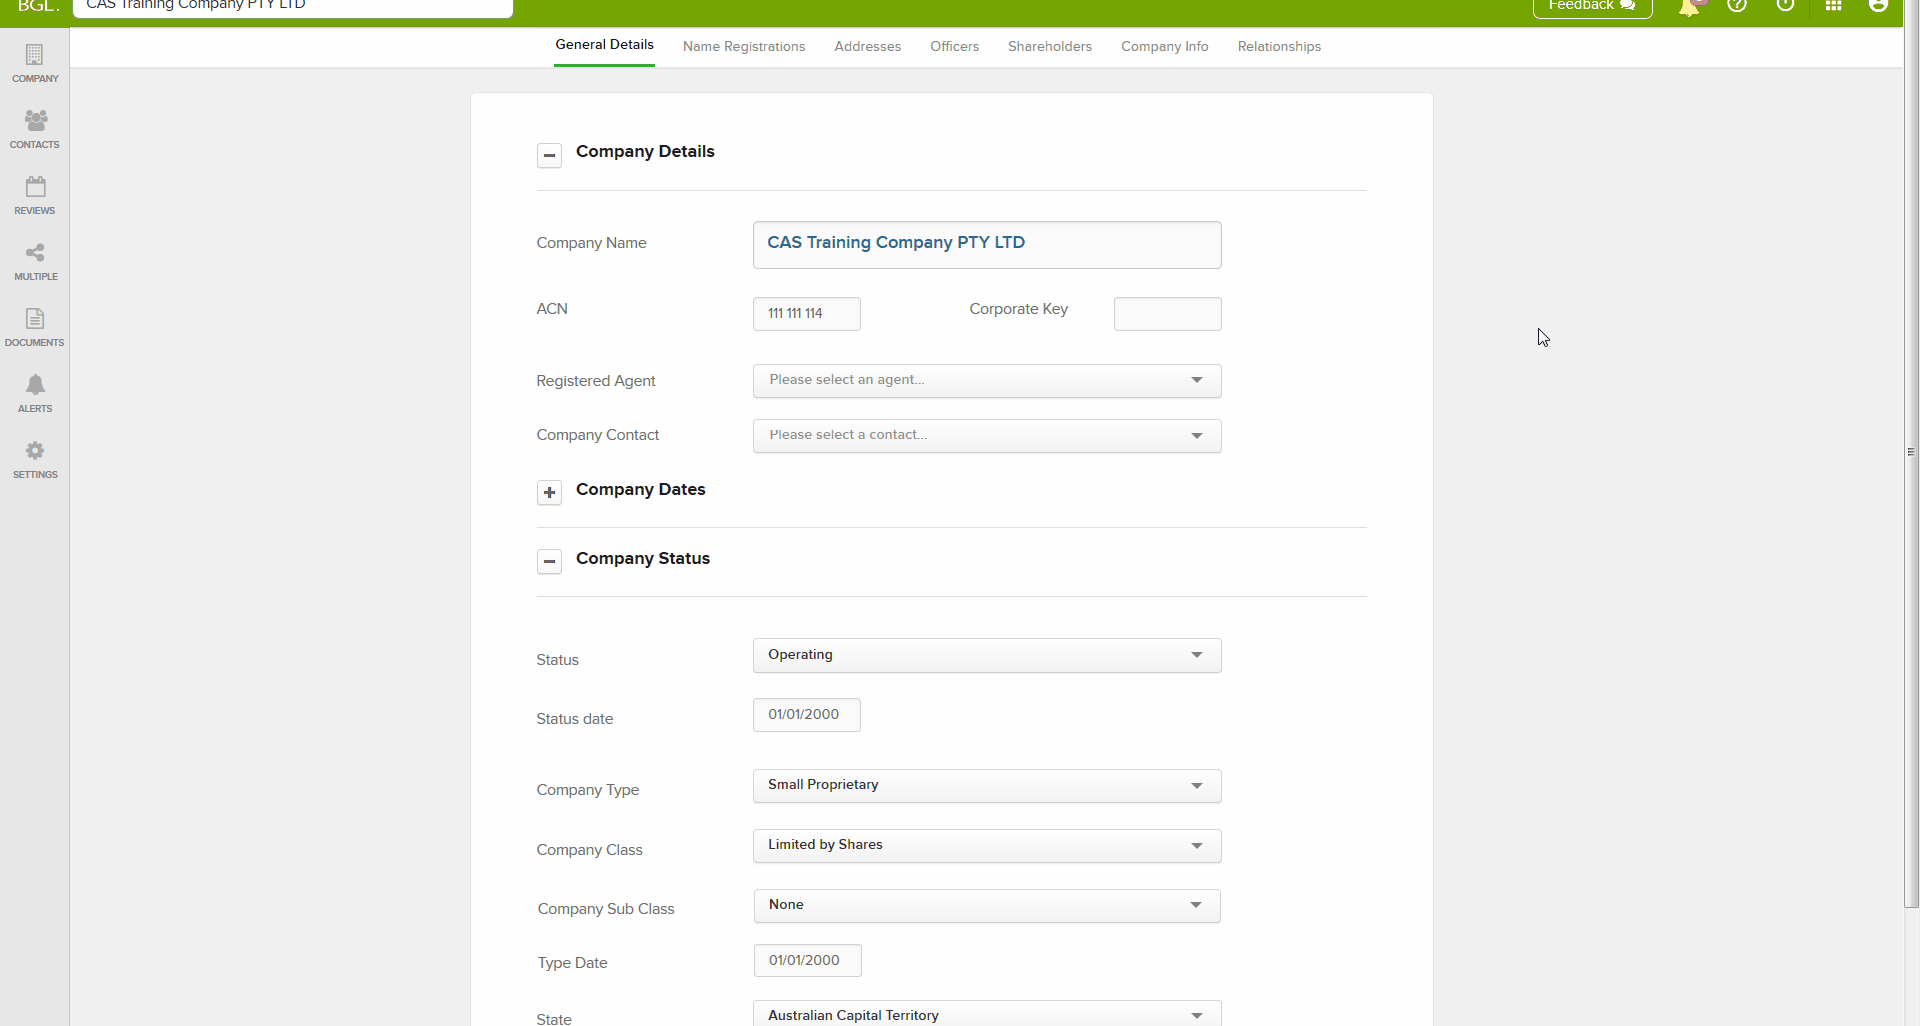Open the user account icon
The height and width of the screenshot is (1026, 1920).
pyautogui.click(x=1878, y=5)
